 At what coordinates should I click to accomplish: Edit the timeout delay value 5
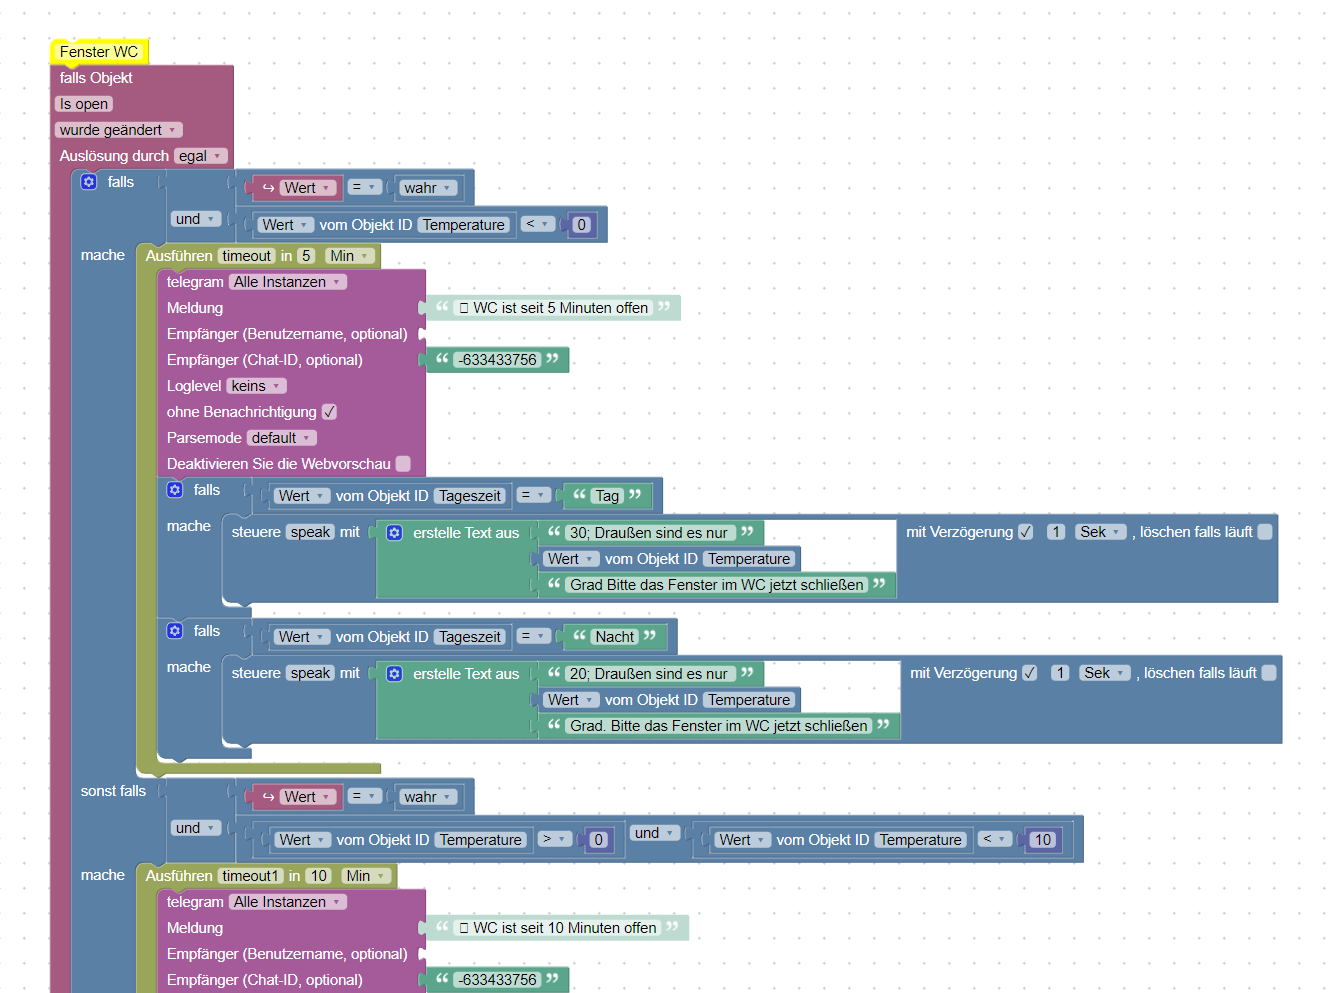pos(307,256)
